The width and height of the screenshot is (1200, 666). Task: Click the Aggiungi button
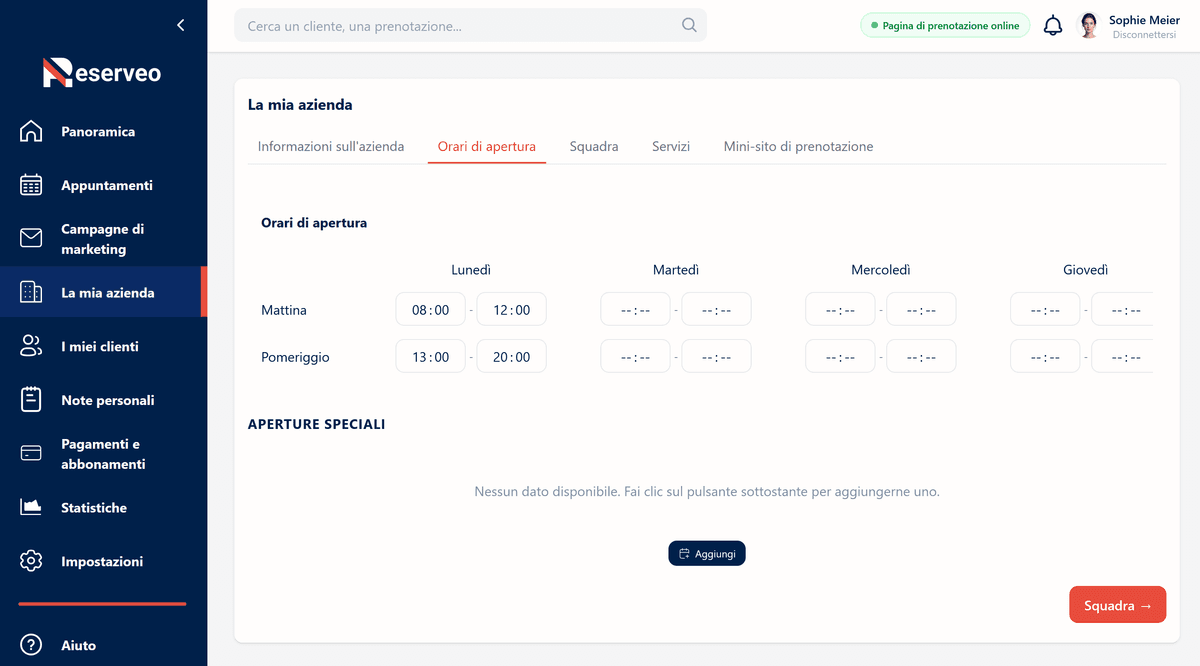tap(707, 553)
